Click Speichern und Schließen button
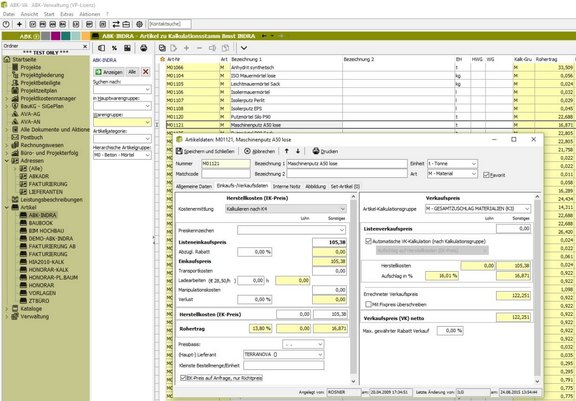Viewport: 576px width, 401px height. (x=205, y=151)
